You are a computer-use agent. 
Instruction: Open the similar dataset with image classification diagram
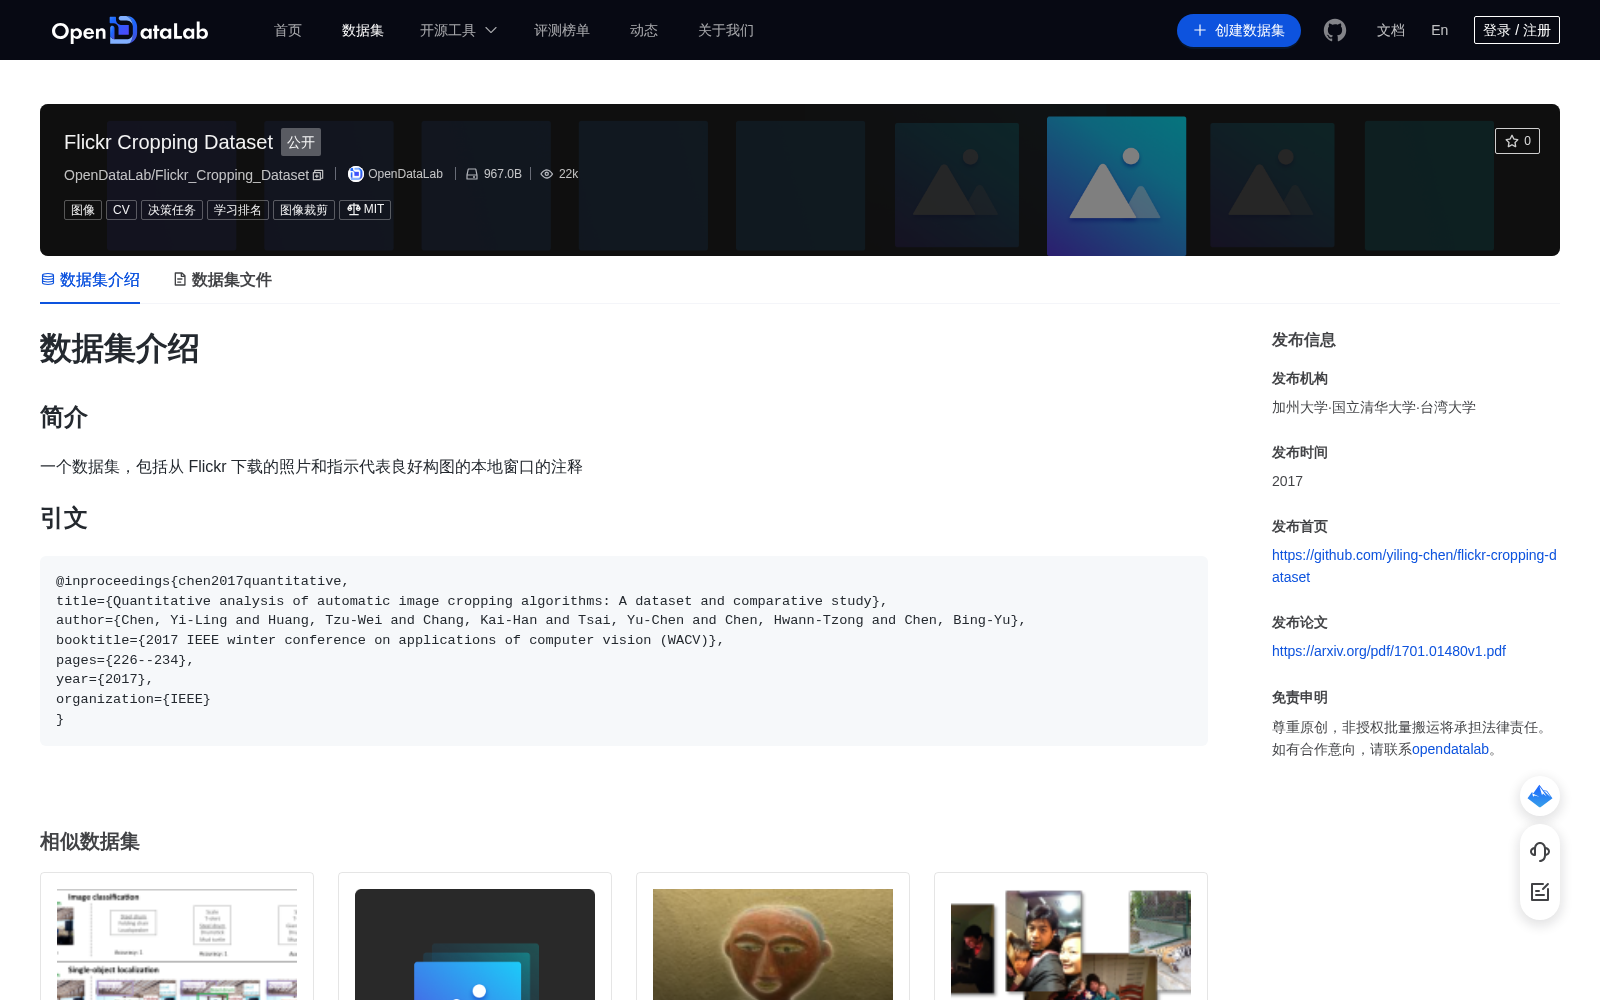tap(177, 936)
